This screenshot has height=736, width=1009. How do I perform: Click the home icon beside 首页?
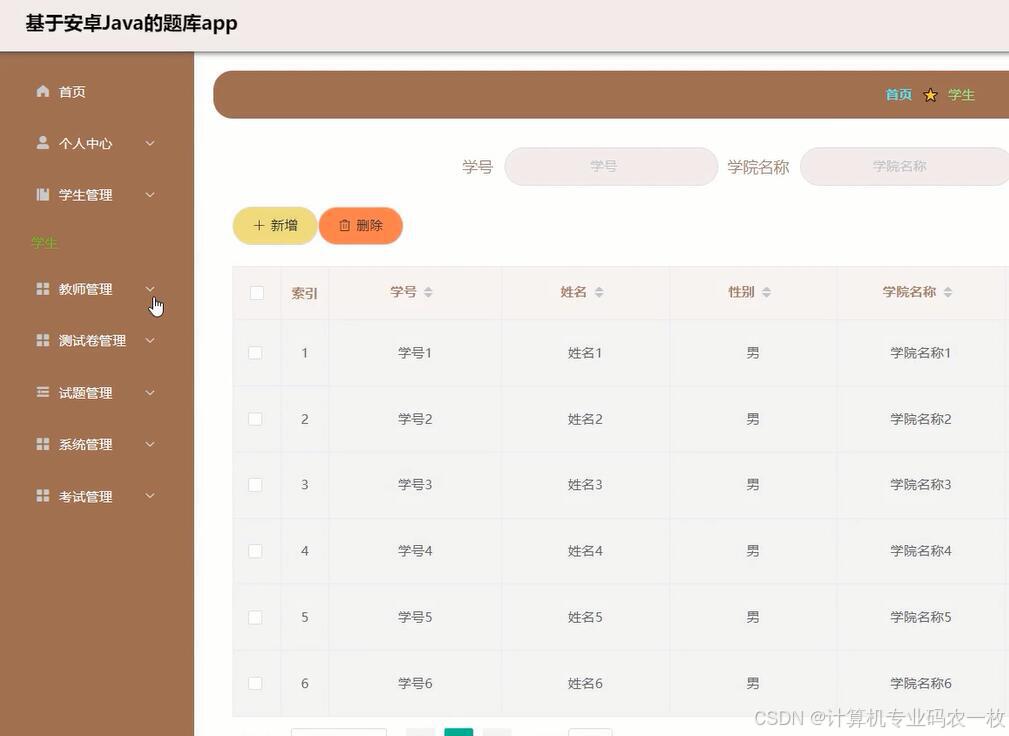(42, 91)
